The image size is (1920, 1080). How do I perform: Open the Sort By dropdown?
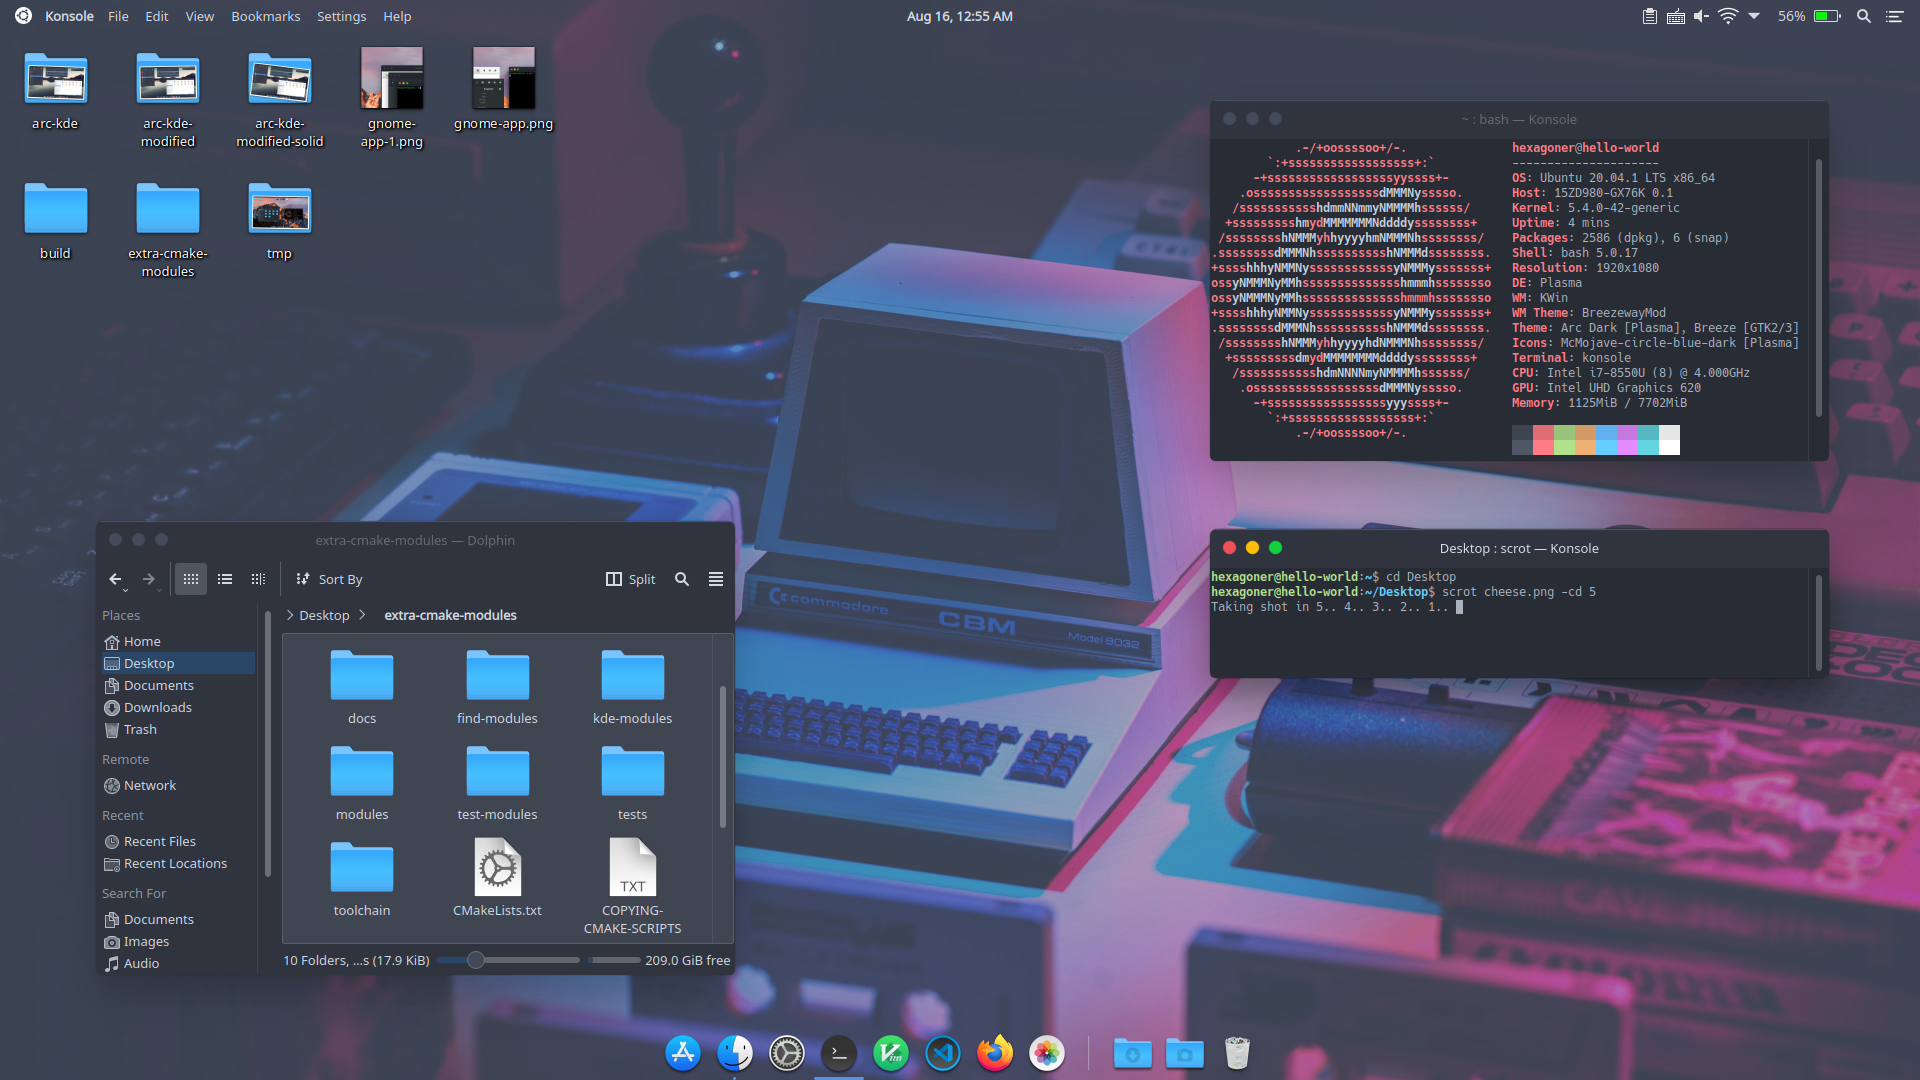point(330,579)
